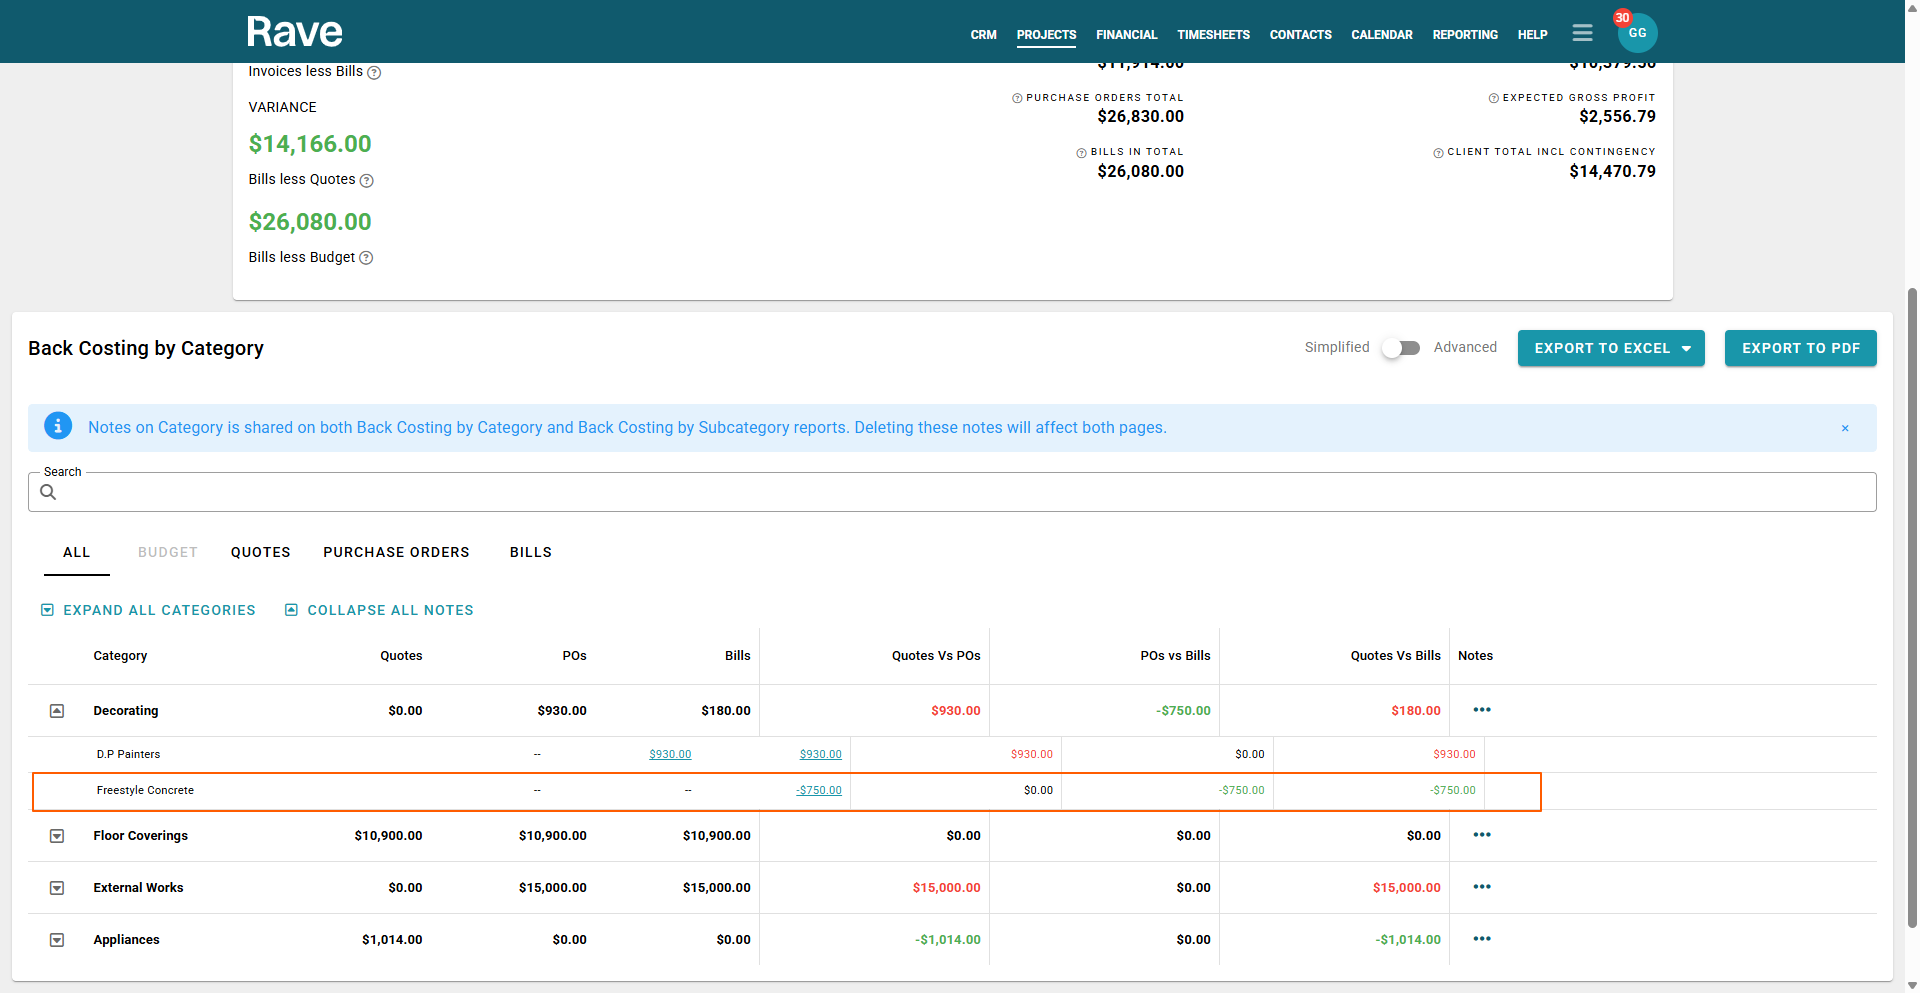This screenshot has width=1920, height=993.
Task: Open the Financial menu
Action: tap(1126, 35)
